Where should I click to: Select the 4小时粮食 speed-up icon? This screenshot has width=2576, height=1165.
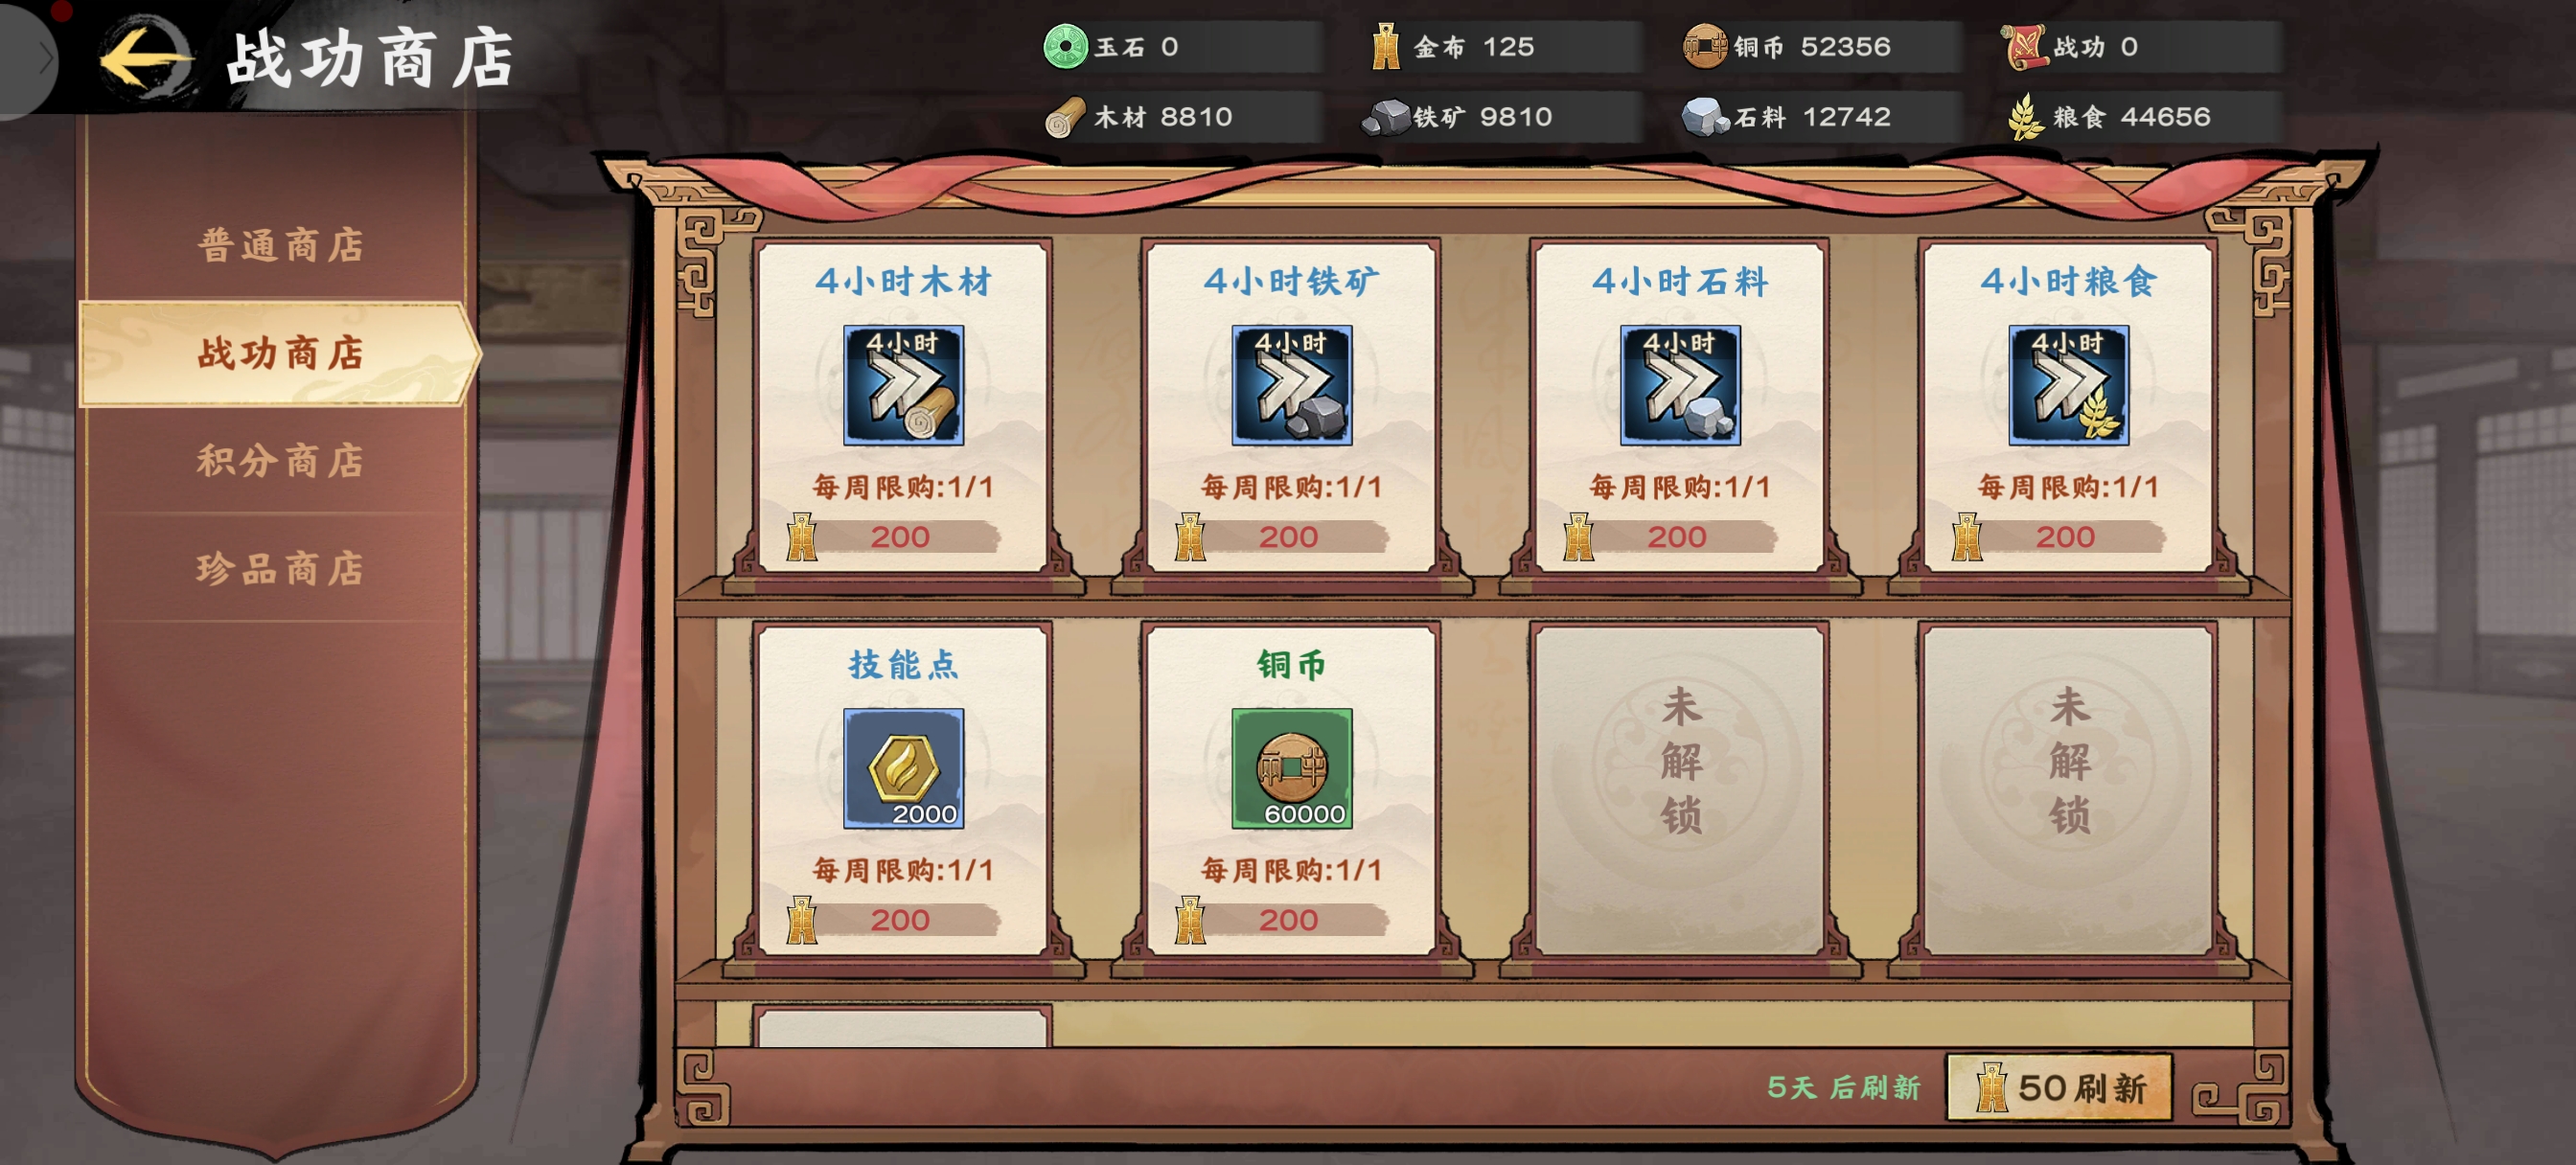pos(2068,385)
